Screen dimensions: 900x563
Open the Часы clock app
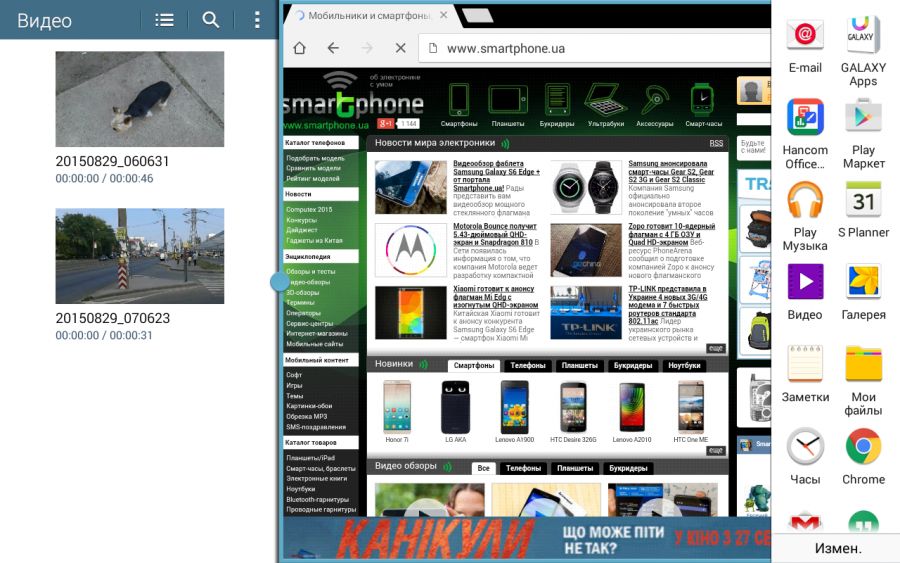[x=805, y=447]
